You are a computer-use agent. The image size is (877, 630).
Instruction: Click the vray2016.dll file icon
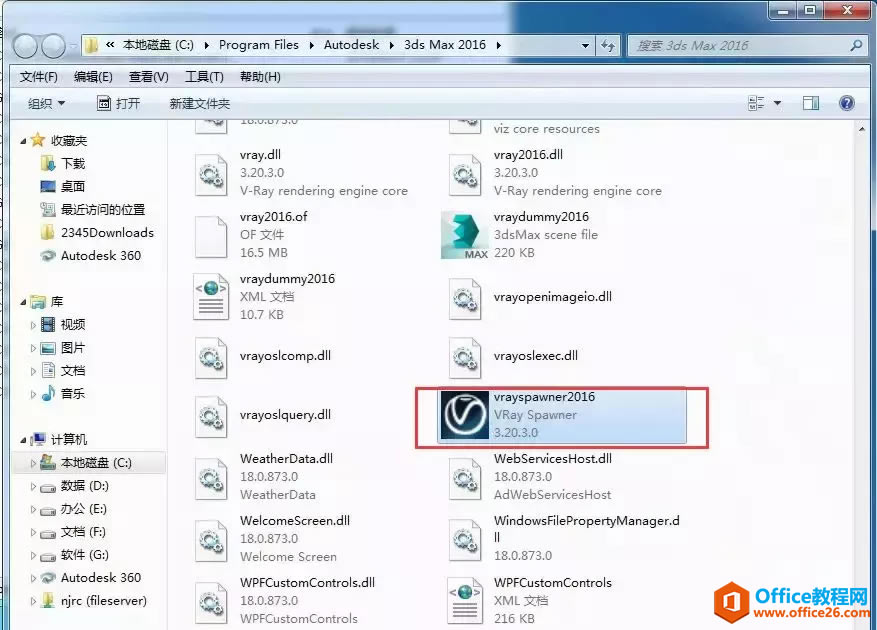[465, 175]
